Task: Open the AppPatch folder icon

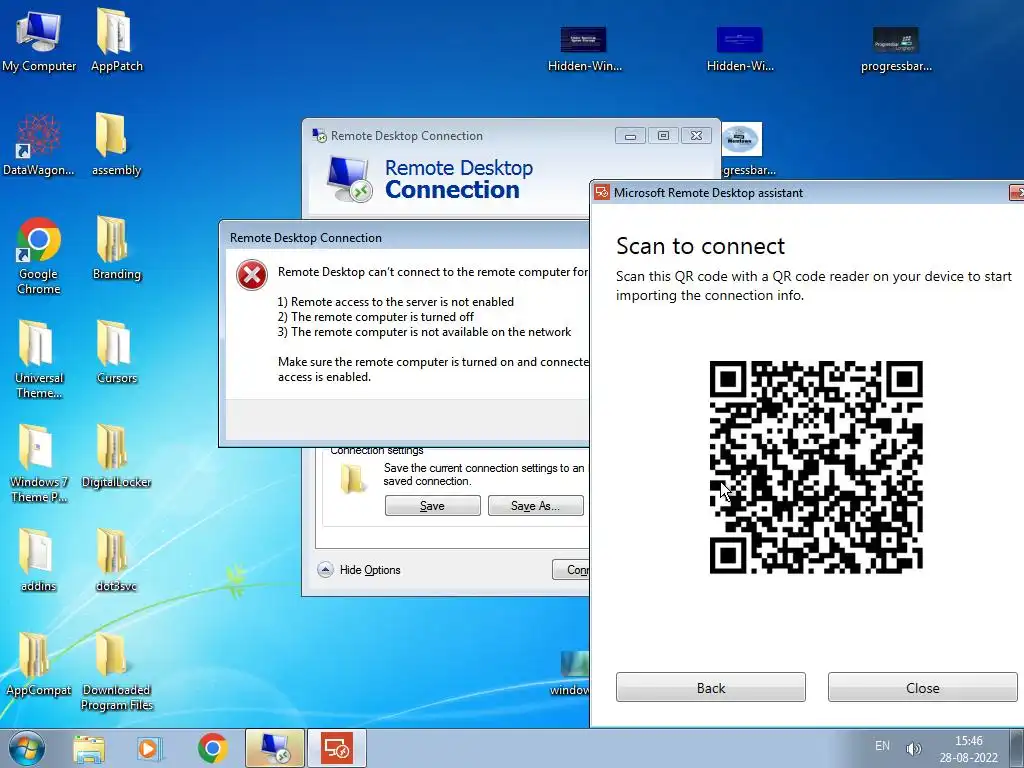Action: pos(116,40)
